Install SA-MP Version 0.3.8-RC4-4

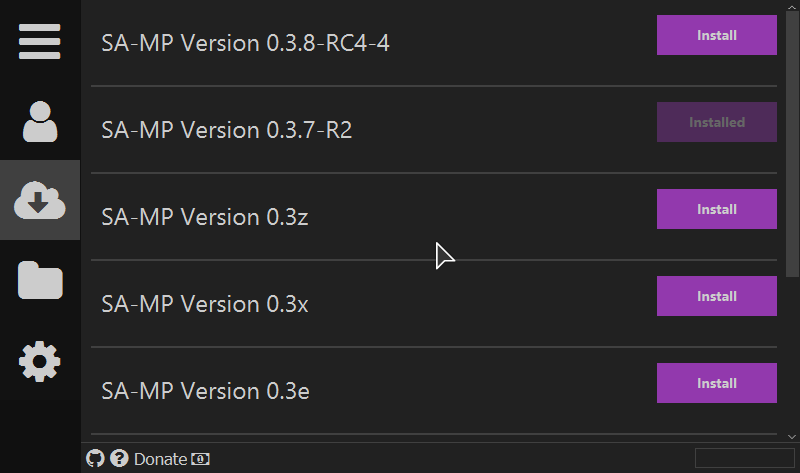(716, 35)
